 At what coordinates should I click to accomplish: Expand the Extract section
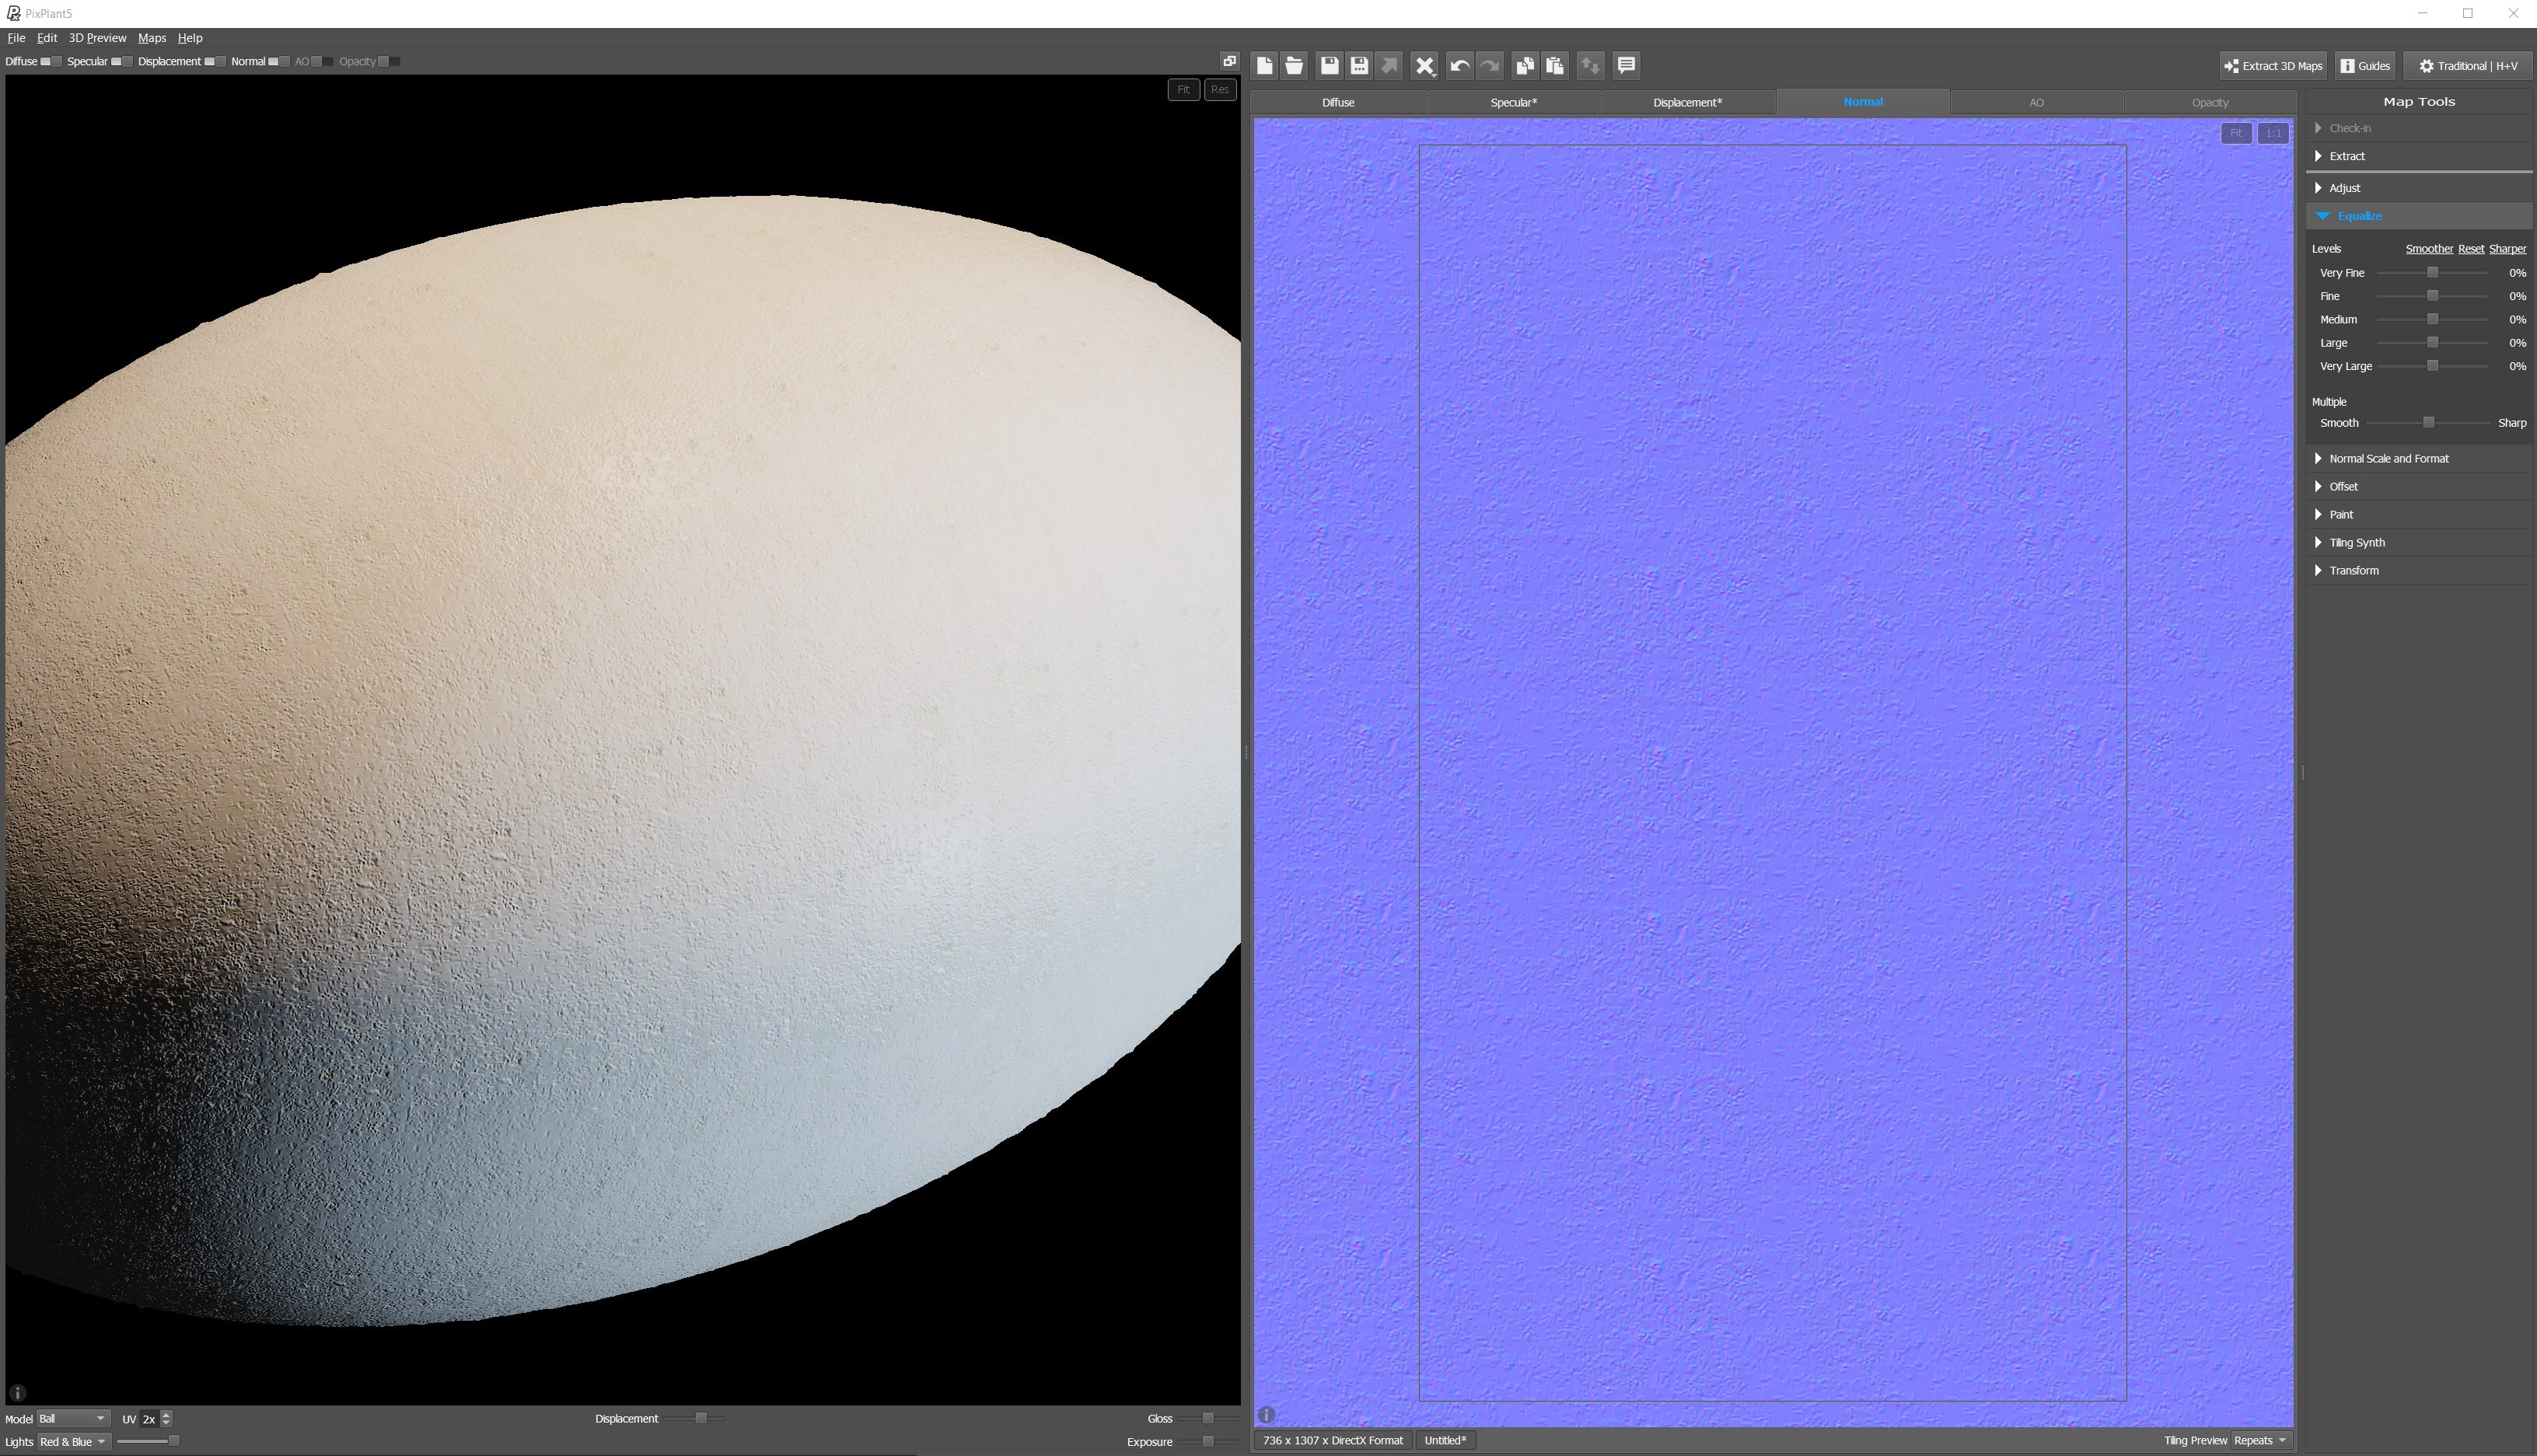[x=2419, y=156]
